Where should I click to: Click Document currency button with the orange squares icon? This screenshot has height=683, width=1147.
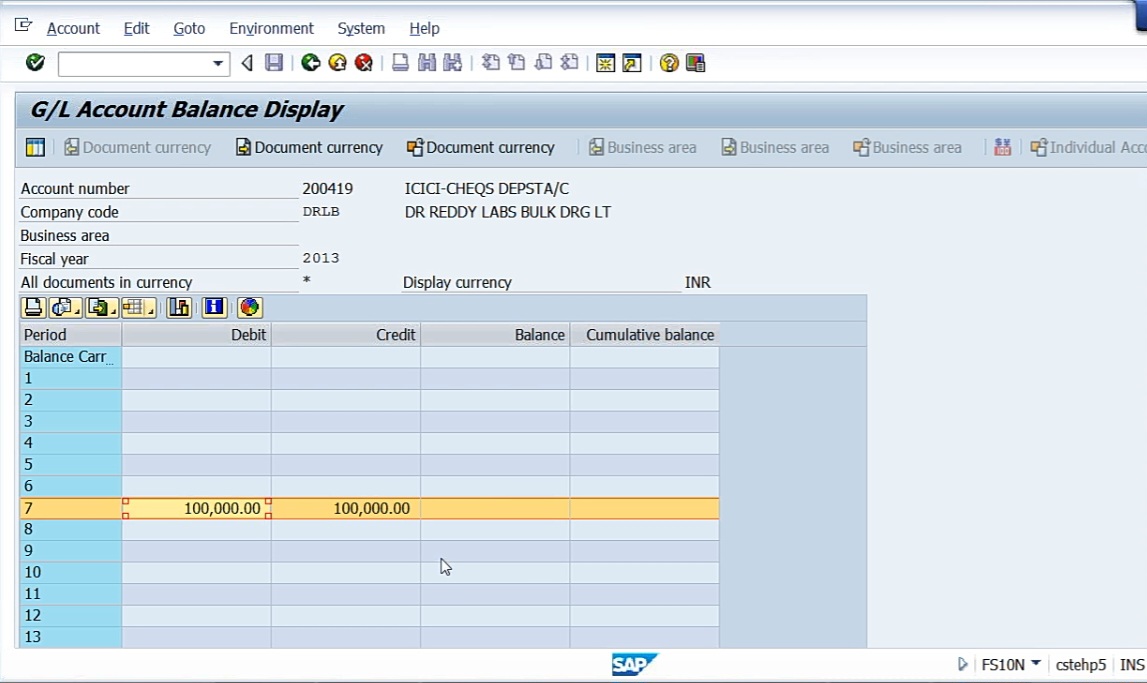(x=481, y=147)
